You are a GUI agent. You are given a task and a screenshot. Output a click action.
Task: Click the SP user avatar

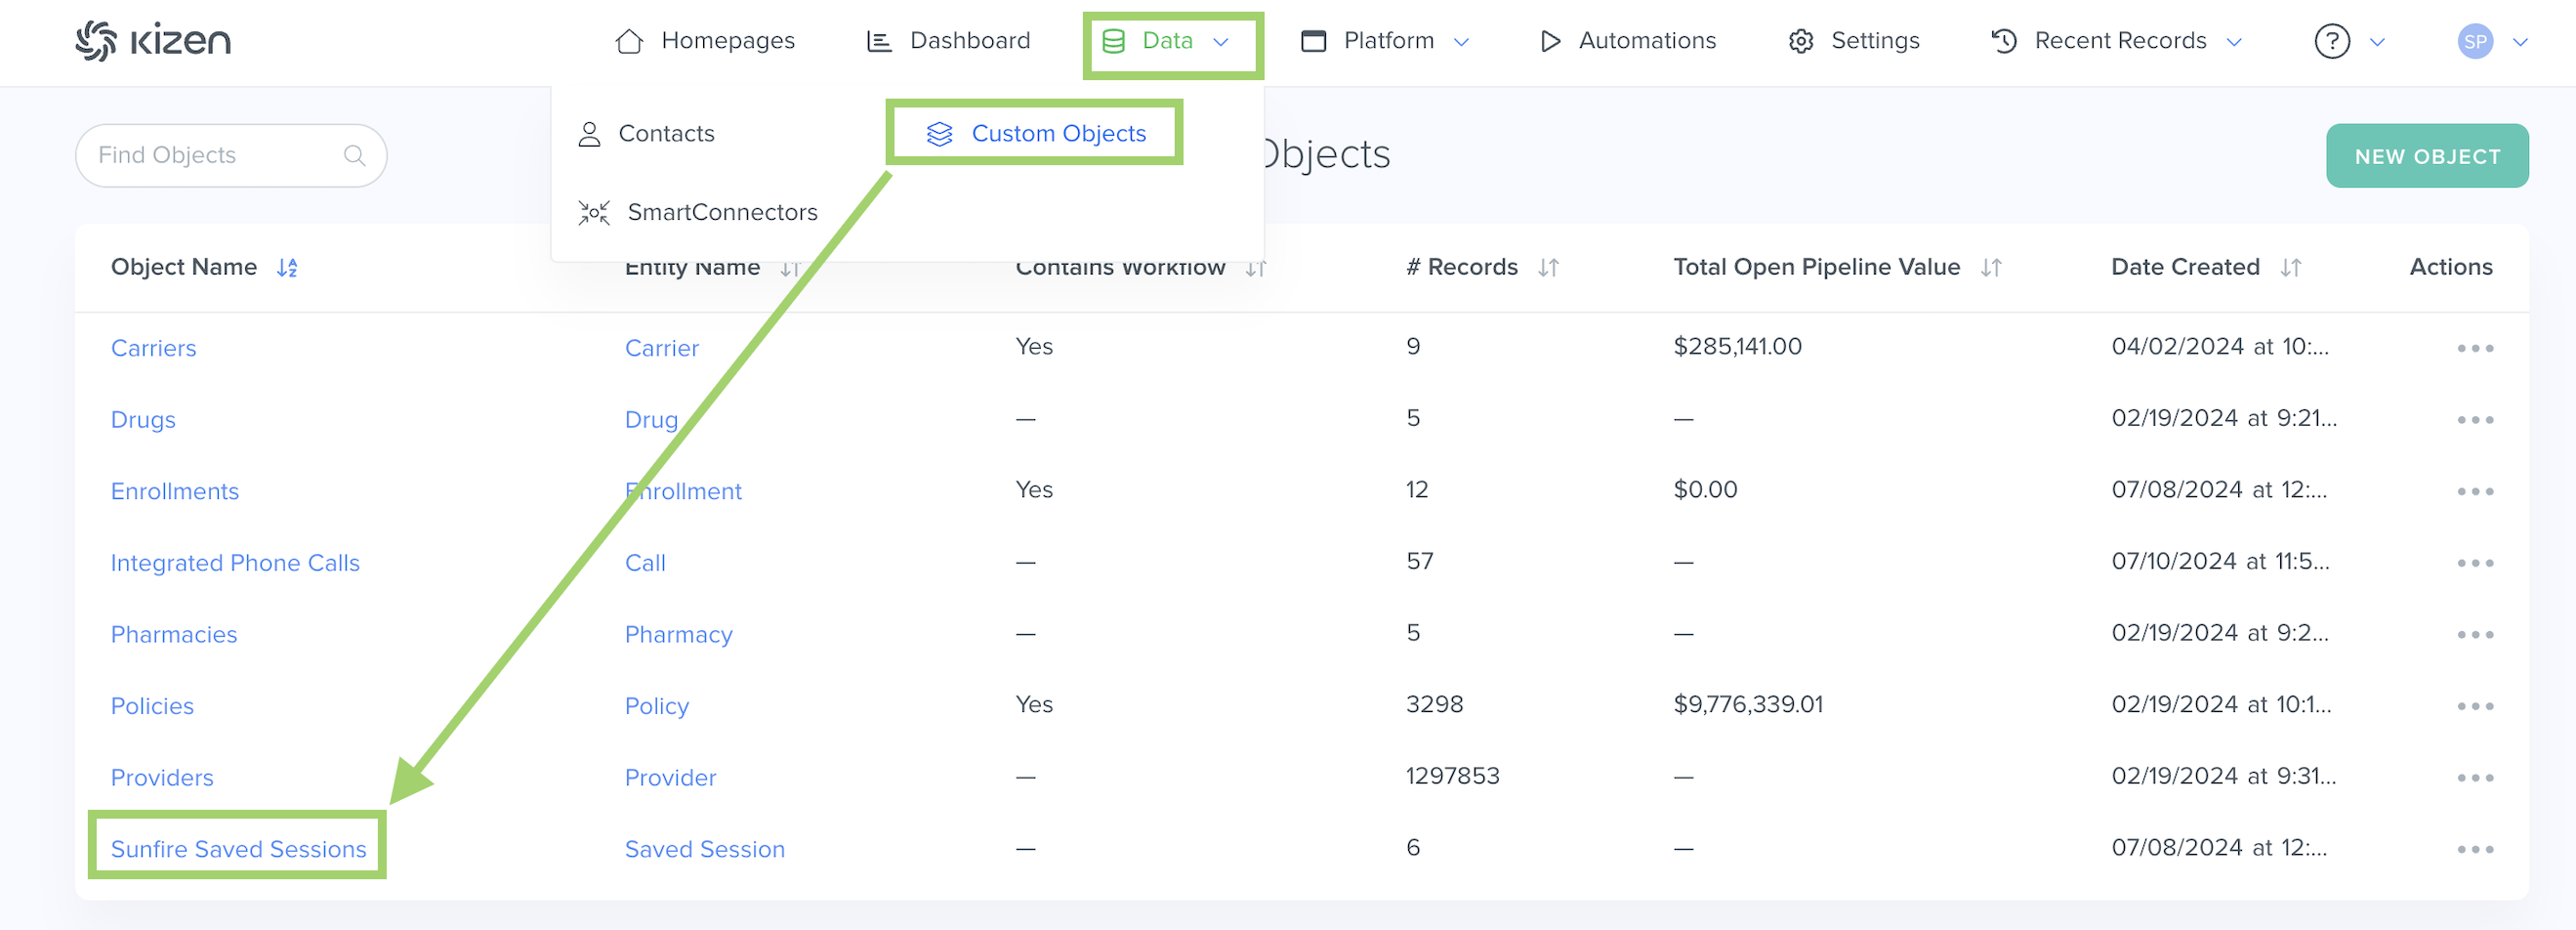click(2475, 41)
